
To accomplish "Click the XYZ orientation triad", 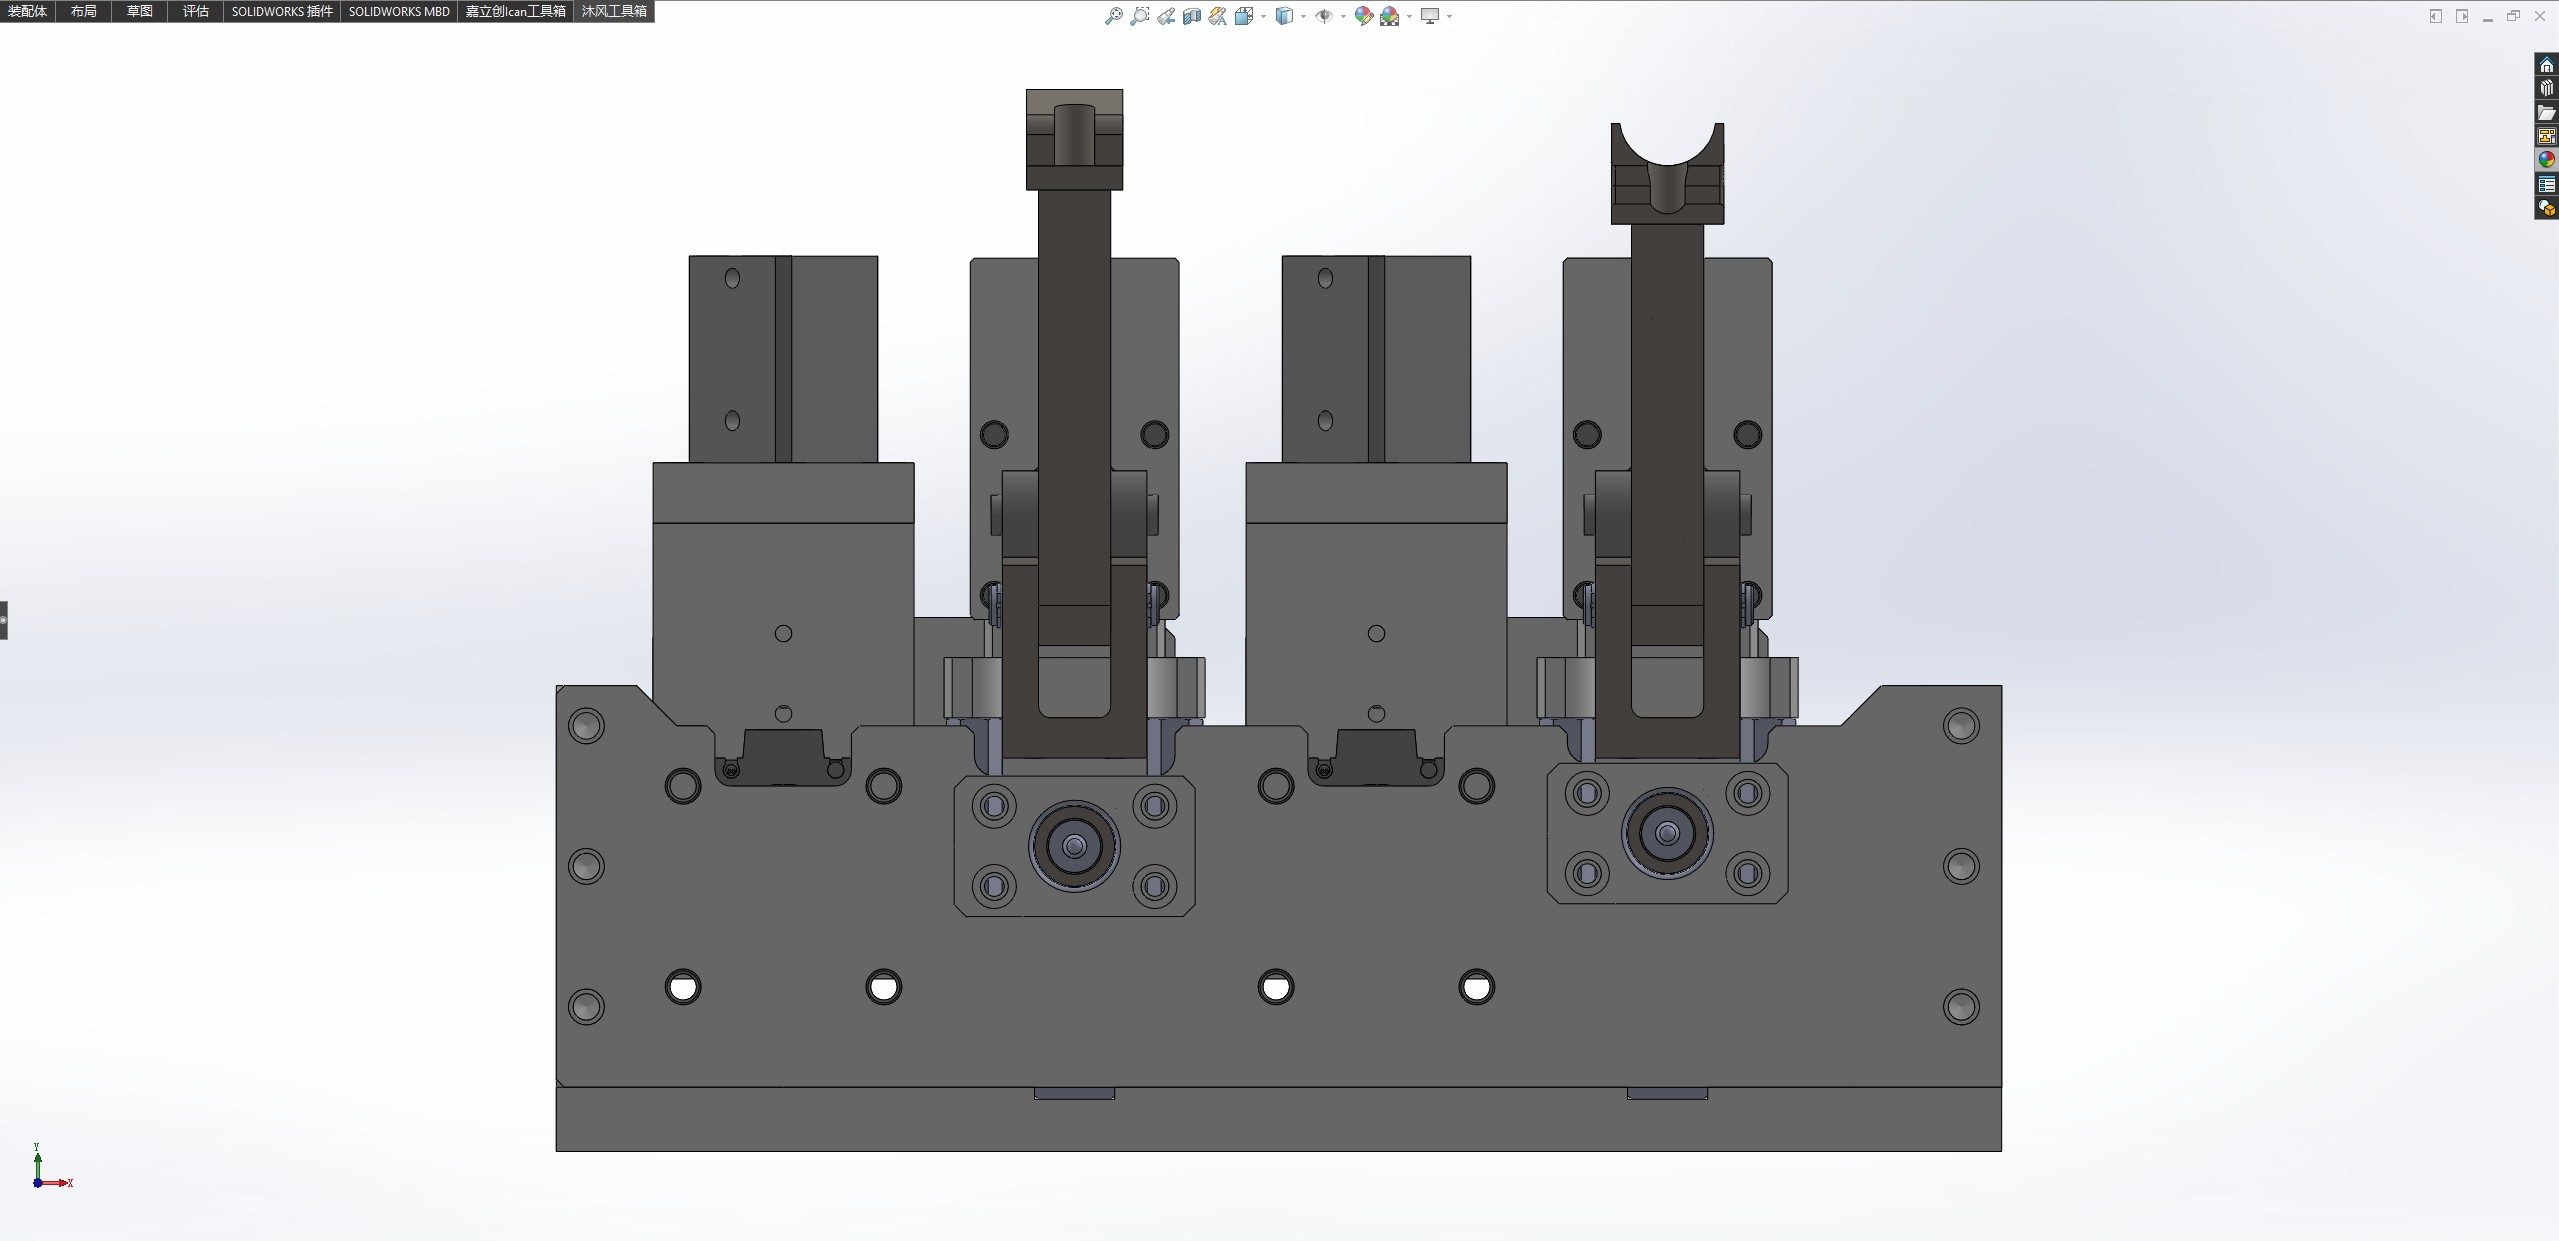I will tap(51, 1167).
